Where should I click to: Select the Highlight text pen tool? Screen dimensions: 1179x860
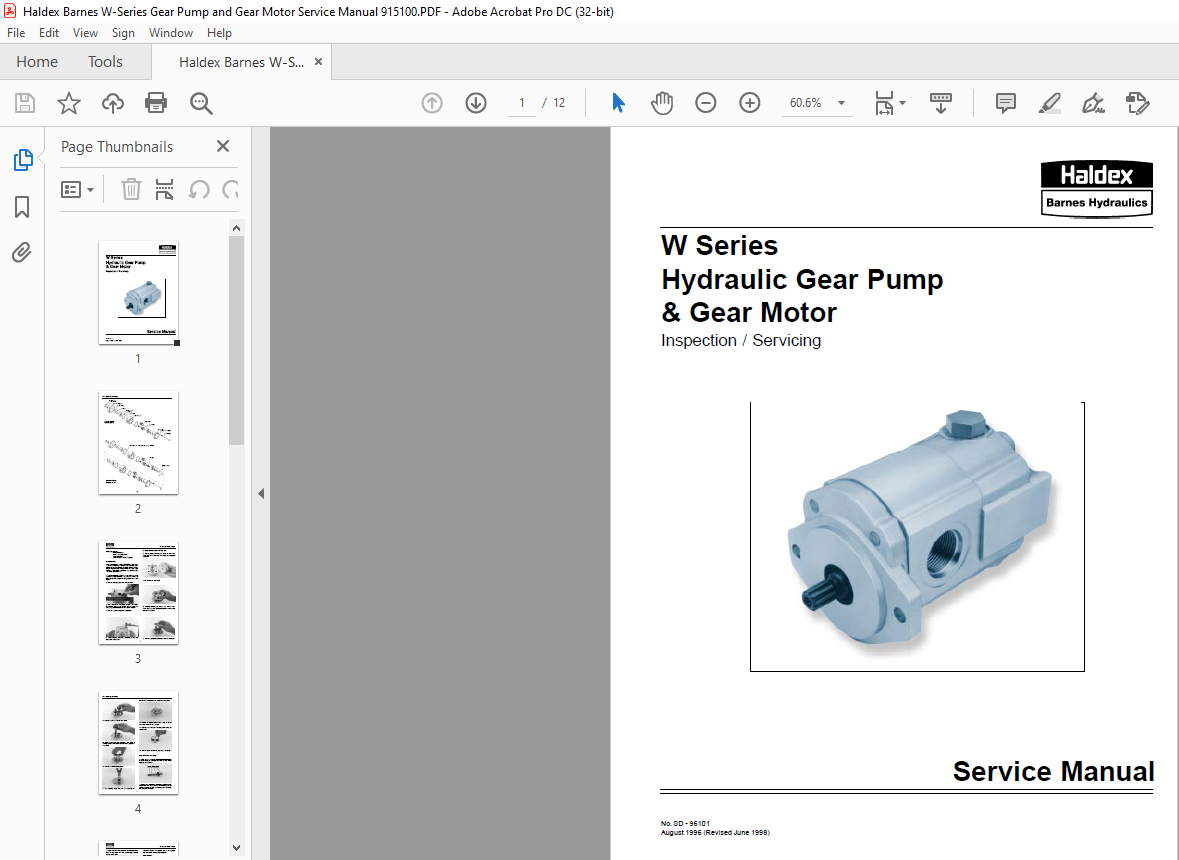pyautogui.click(x=1050, y=103)
